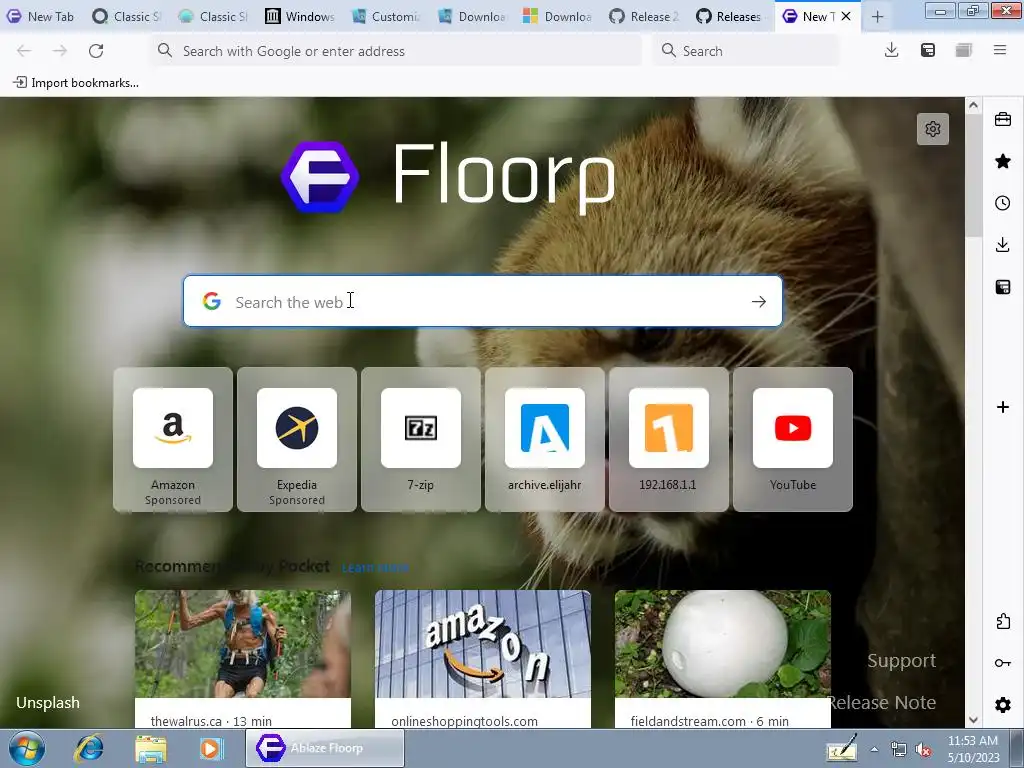This screenshot has width=1024, height=768.
Task: Open onlineshoppingtools.com Amazon story thumbnail
Action: [483, 644]
